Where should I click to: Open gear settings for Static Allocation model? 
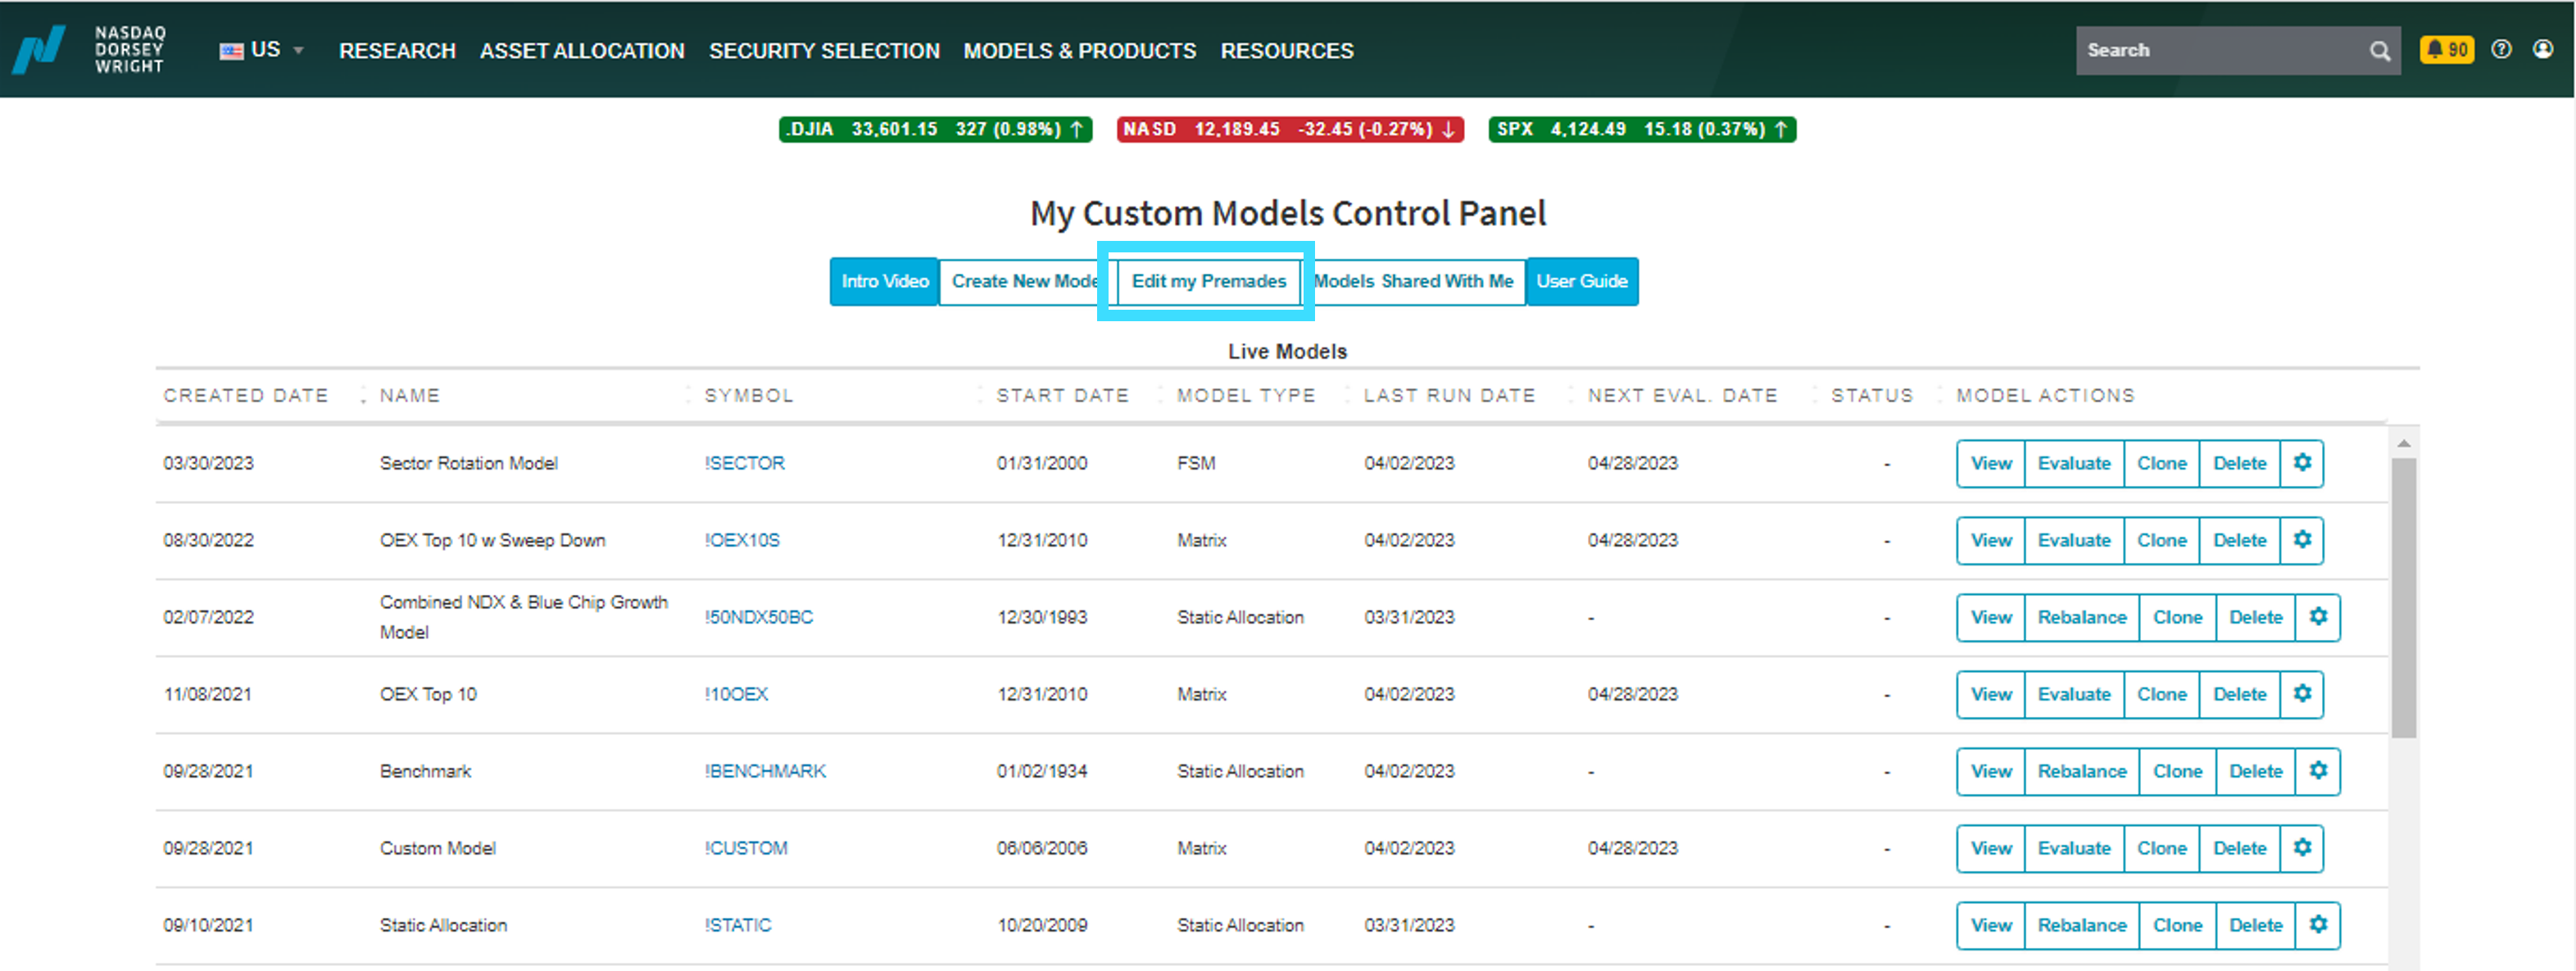coord(2318,925)
